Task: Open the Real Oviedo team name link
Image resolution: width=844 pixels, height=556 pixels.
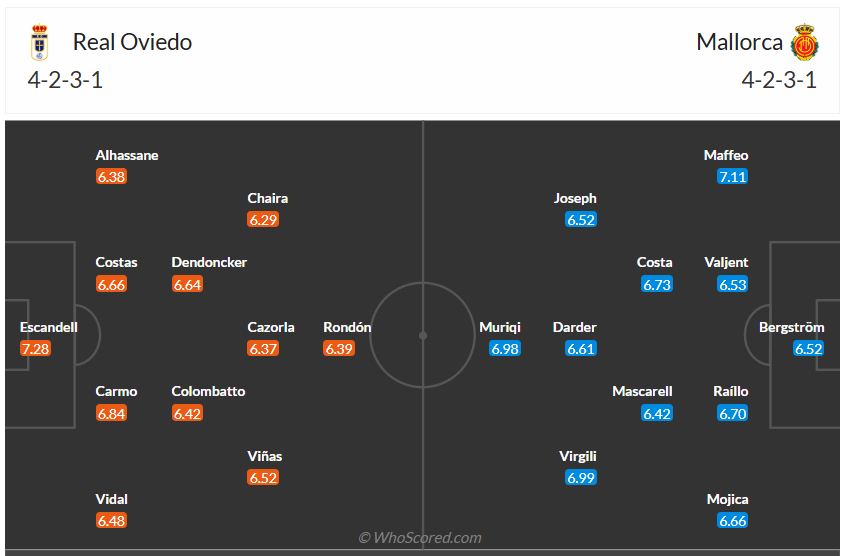Action: pos(132,42)
